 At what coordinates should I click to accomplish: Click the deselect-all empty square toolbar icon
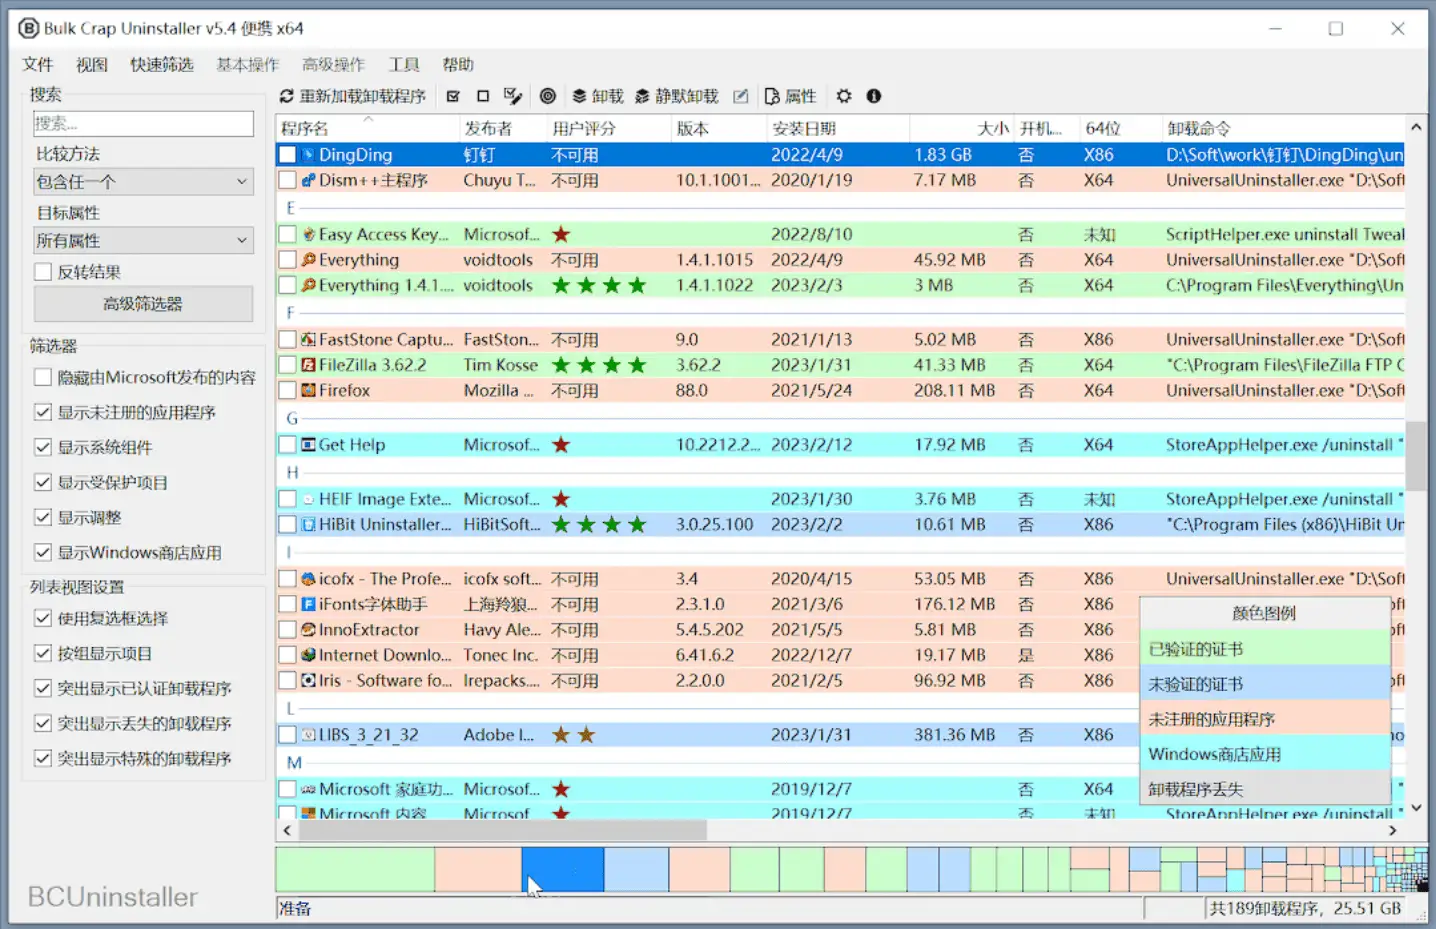483,96
